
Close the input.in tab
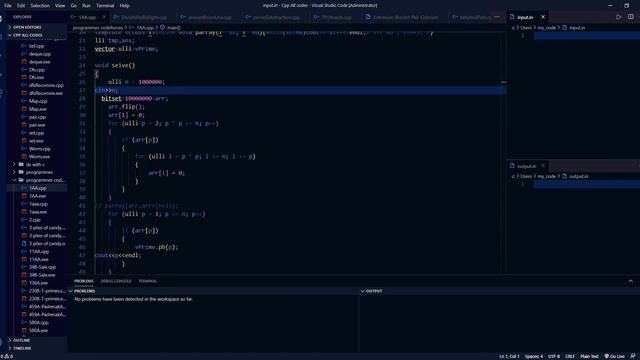(x=543, y=17)
